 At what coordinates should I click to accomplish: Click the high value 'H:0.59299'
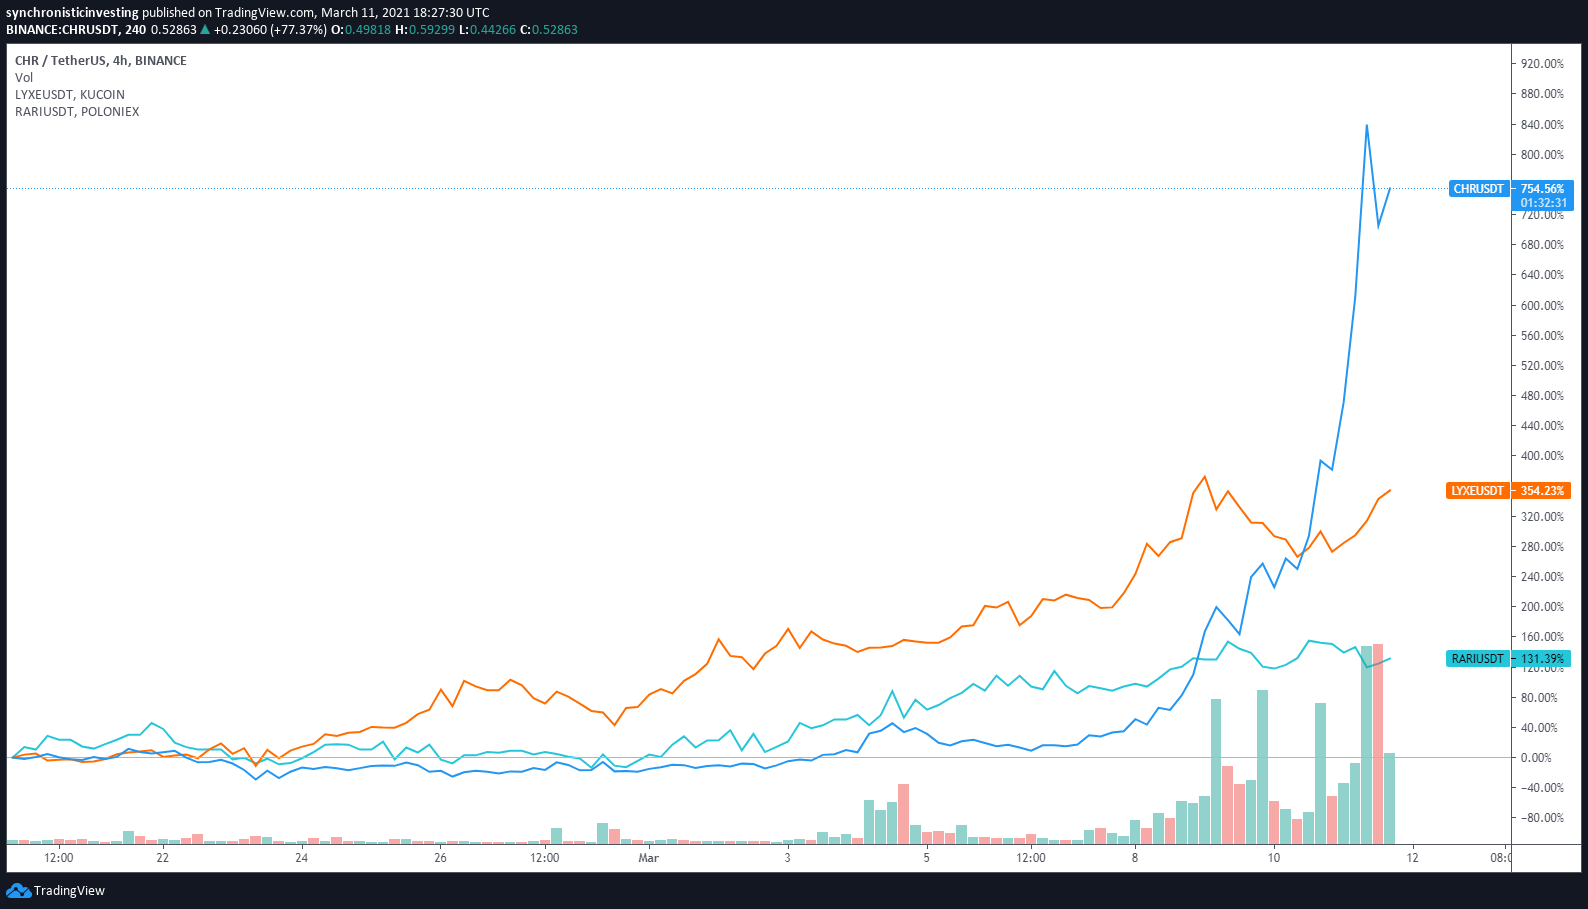click(425, 30)
